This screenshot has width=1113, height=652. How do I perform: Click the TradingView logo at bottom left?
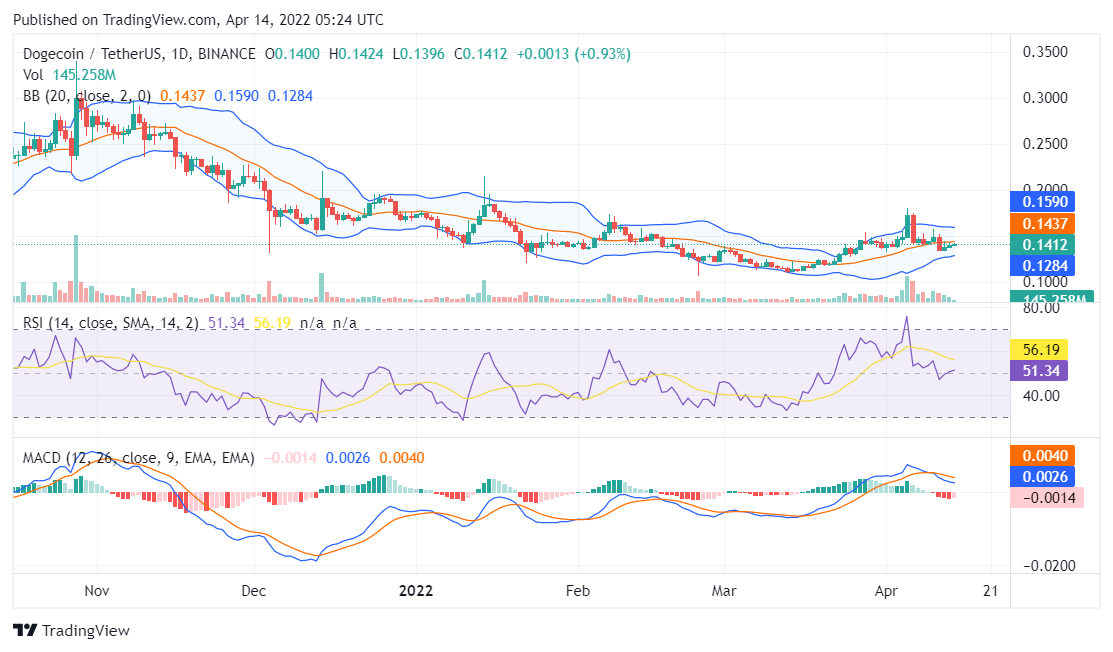click(x=71, y=631)
